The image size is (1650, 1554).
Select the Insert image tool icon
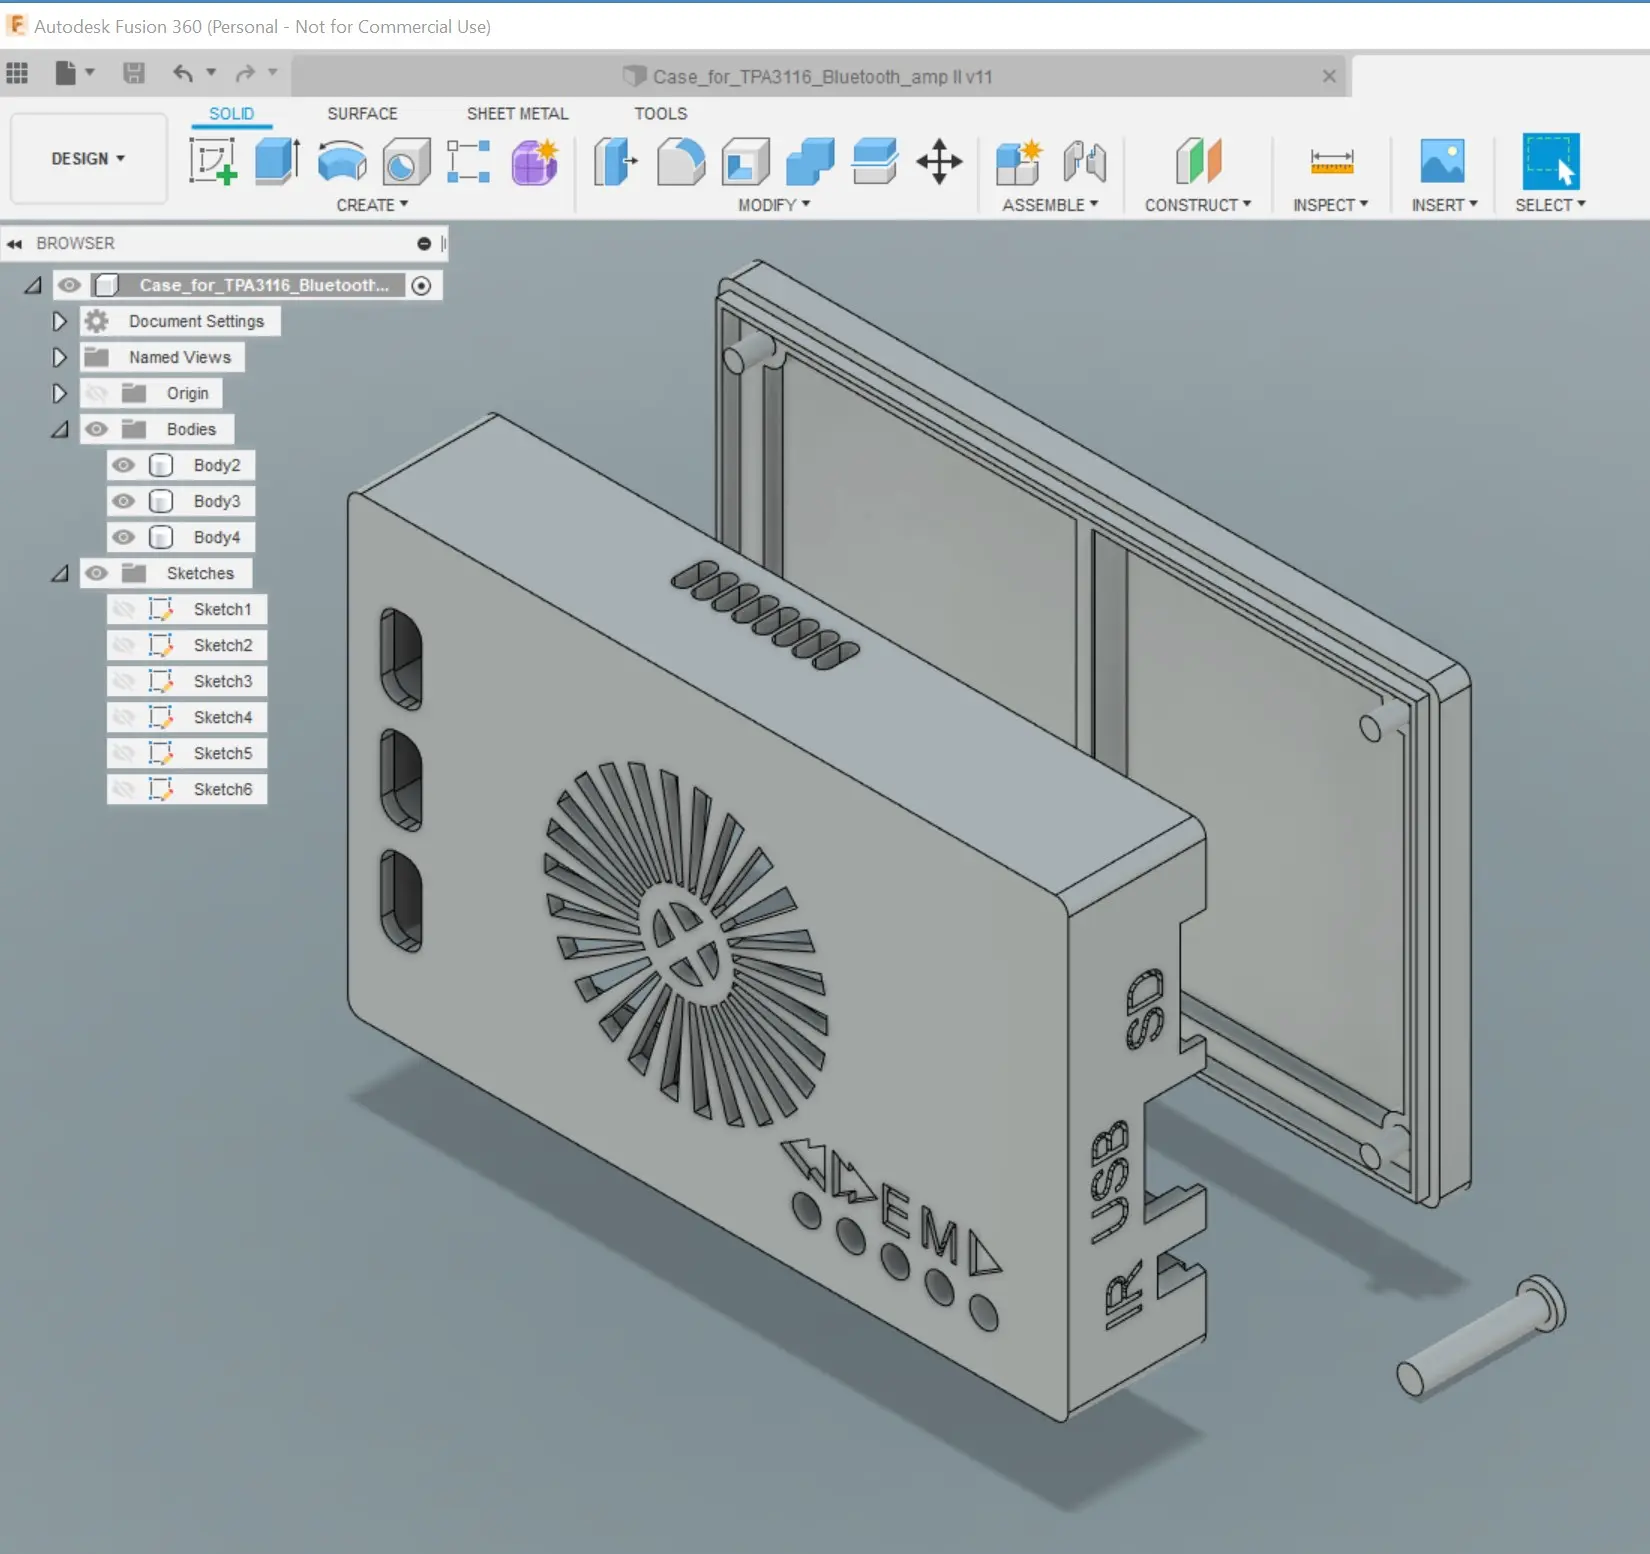tap(1442, 161)
